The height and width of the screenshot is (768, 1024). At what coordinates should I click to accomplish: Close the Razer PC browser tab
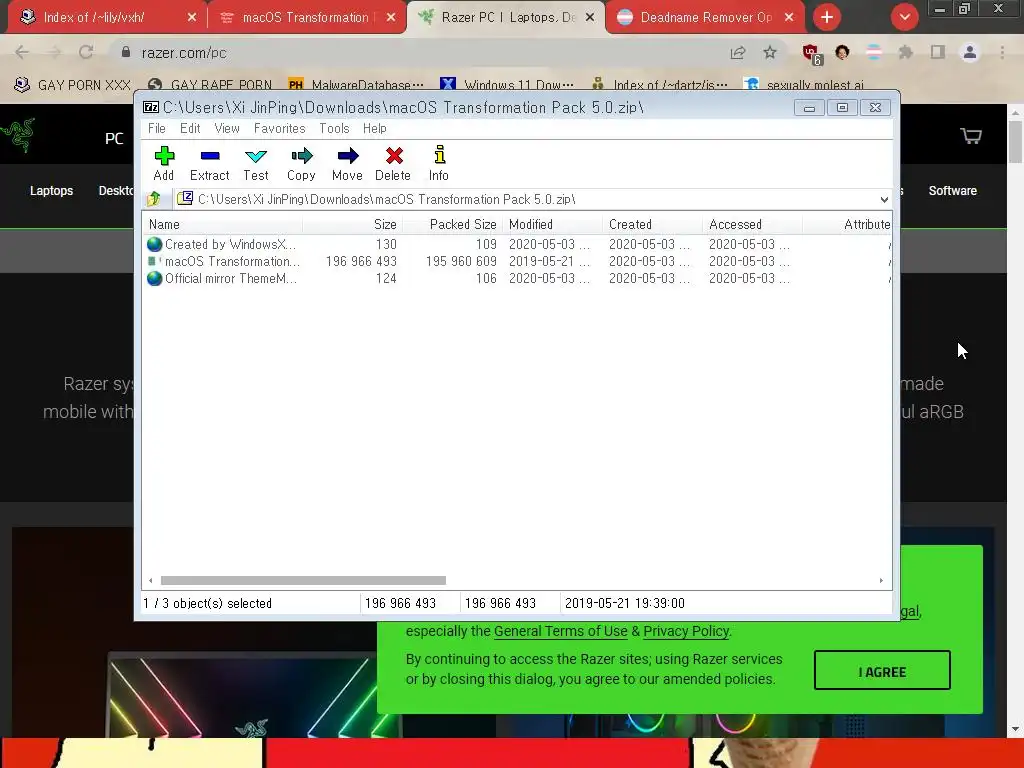(x=590, y=18)
